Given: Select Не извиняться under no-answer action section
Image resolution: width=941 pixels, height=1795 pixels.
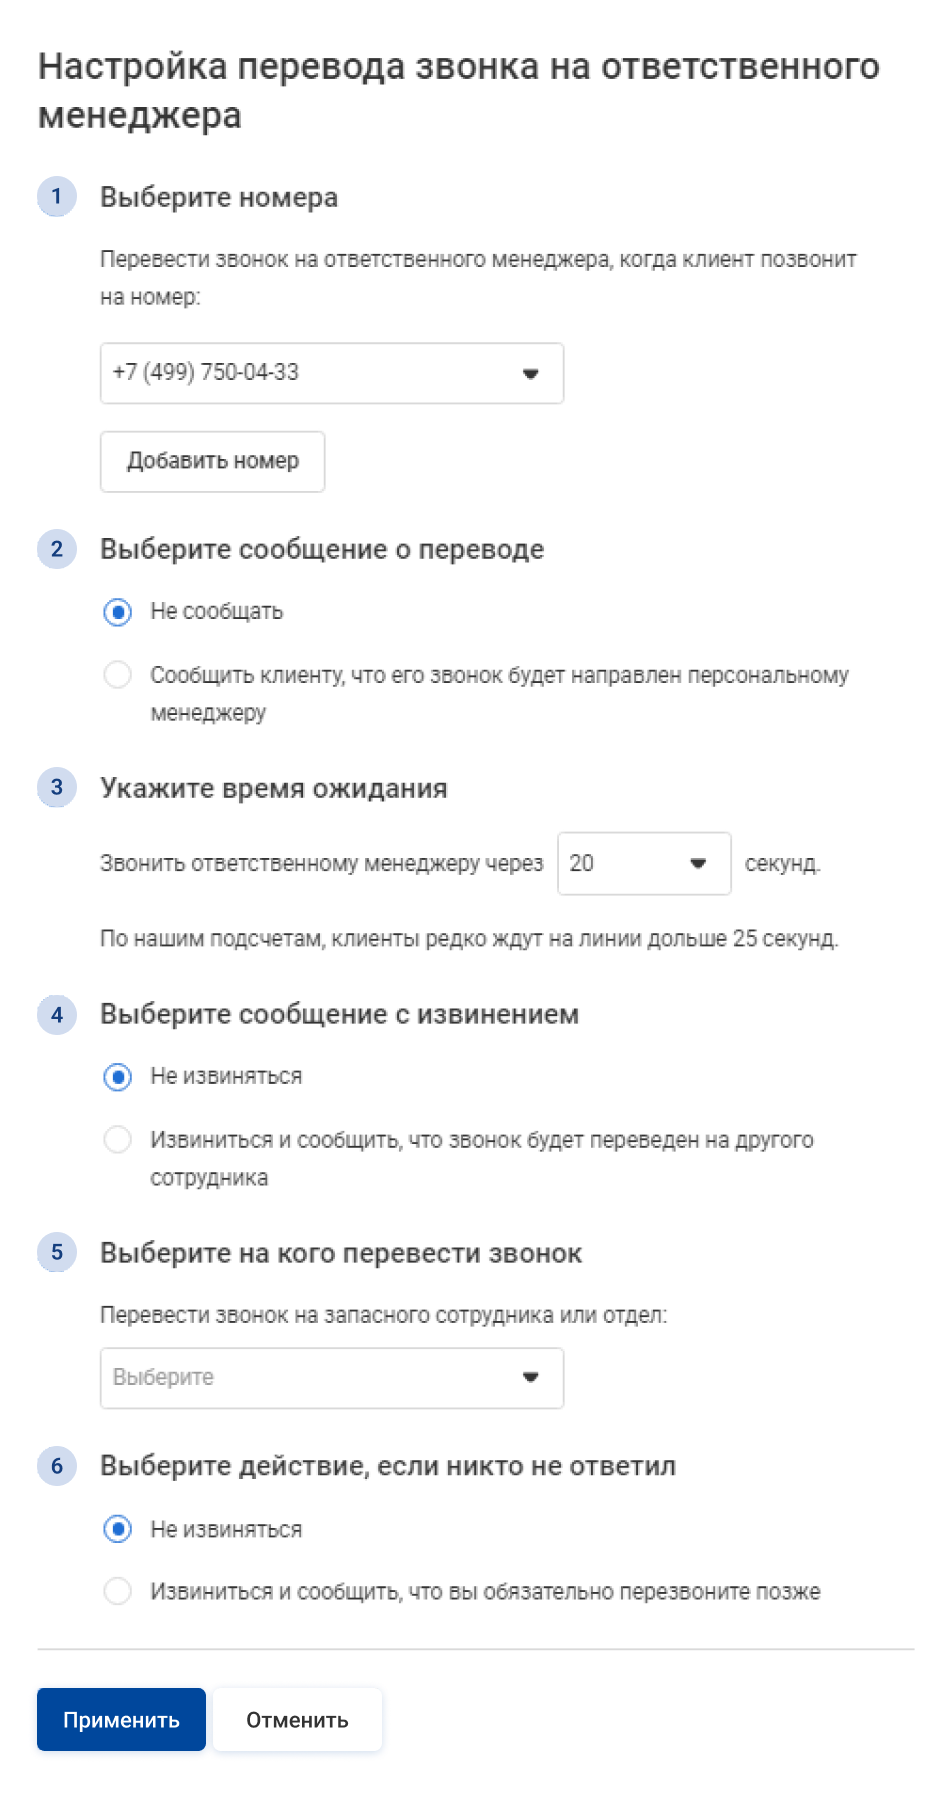Looking at the screenshot, I should [118, 1529].
